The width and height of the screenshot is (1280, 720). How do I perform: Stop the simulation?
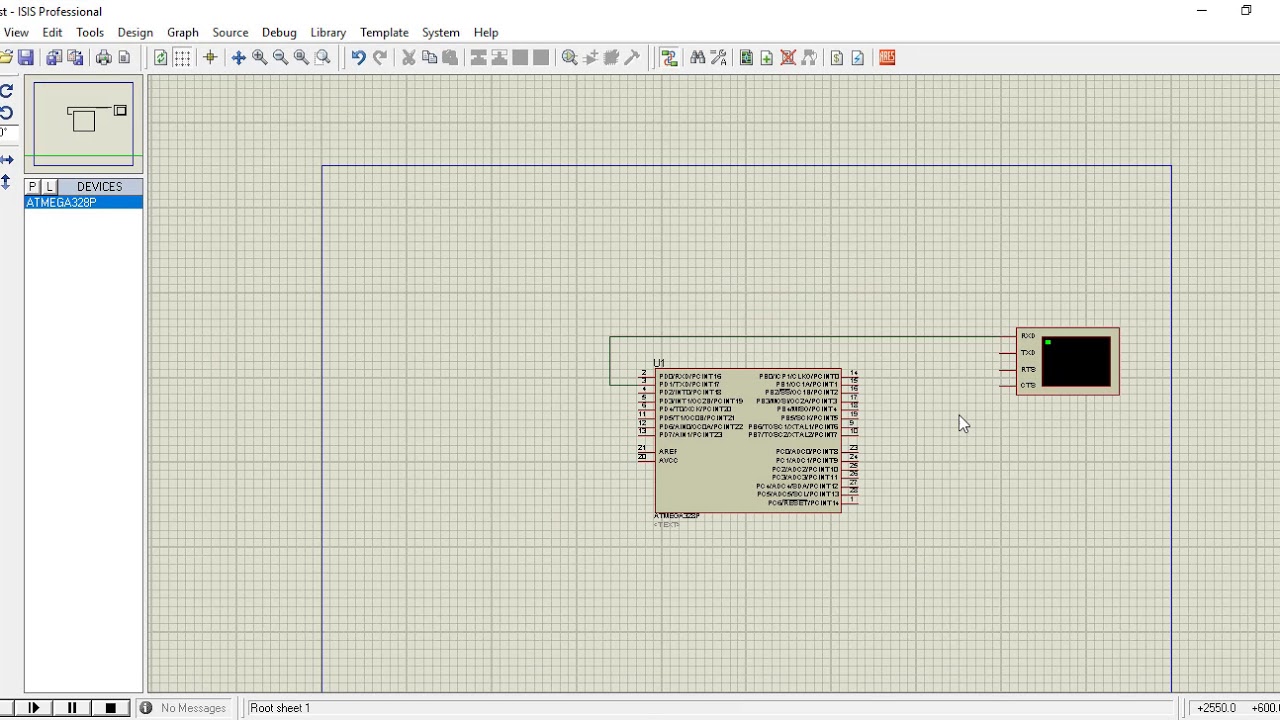point(110,708)
